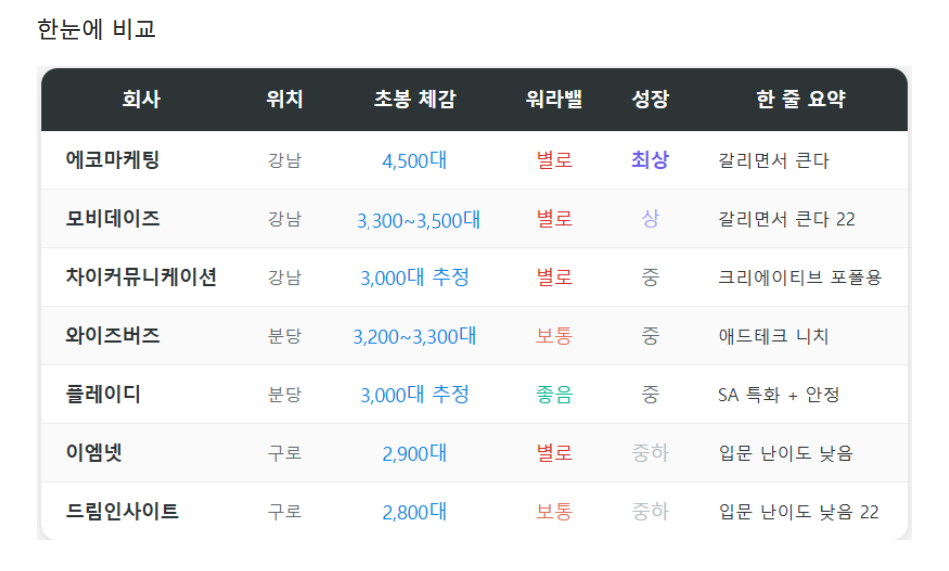Click the summary '애드테크 니치'
Screen dimensions: 949x571
coord(773,336)
